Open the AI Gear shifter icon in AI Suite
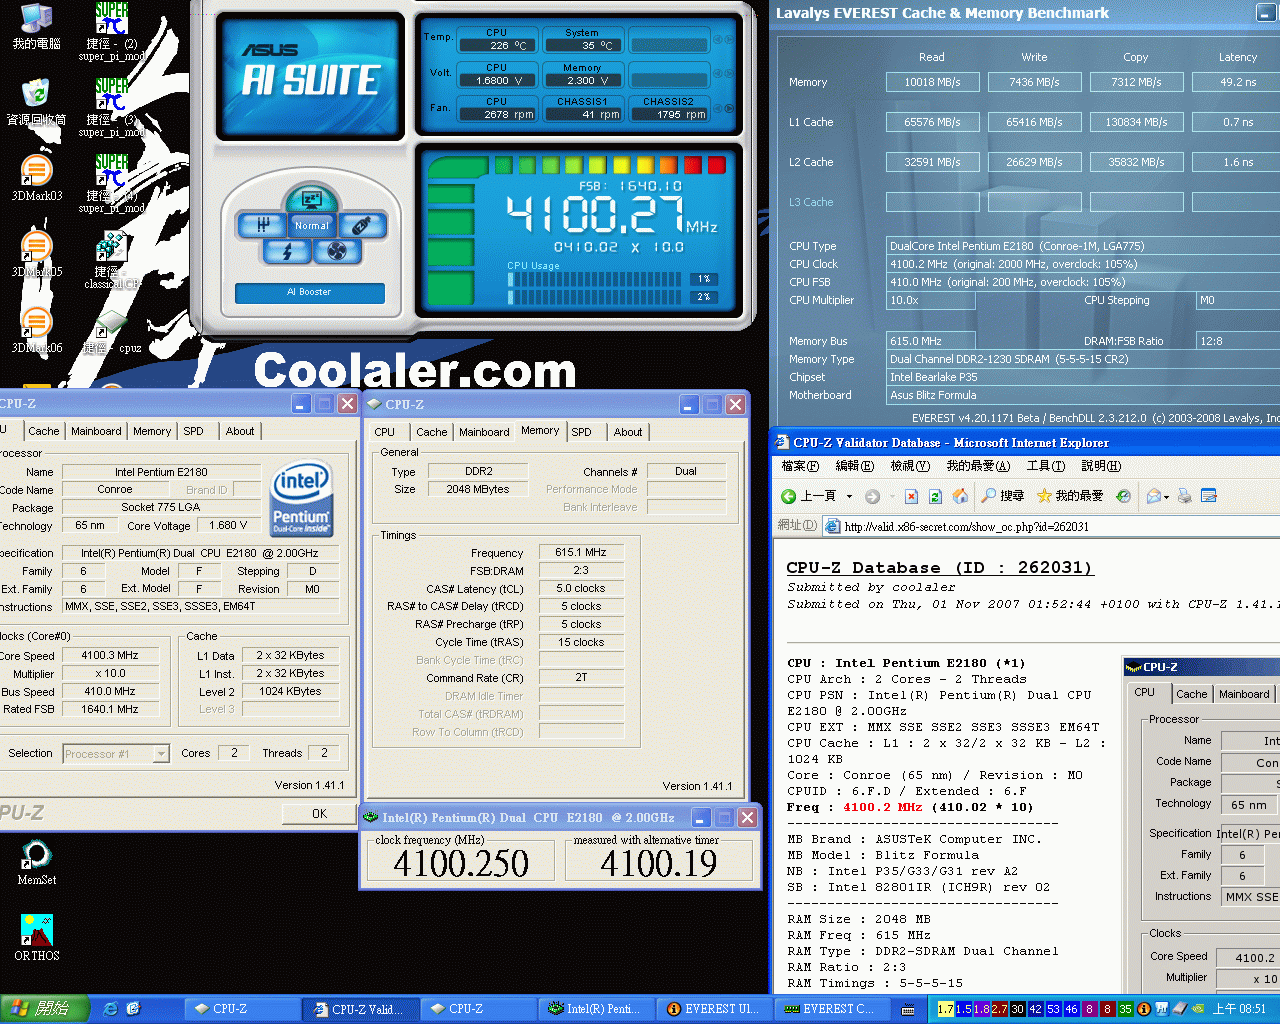1280x1024 pixels. (262, 225)
